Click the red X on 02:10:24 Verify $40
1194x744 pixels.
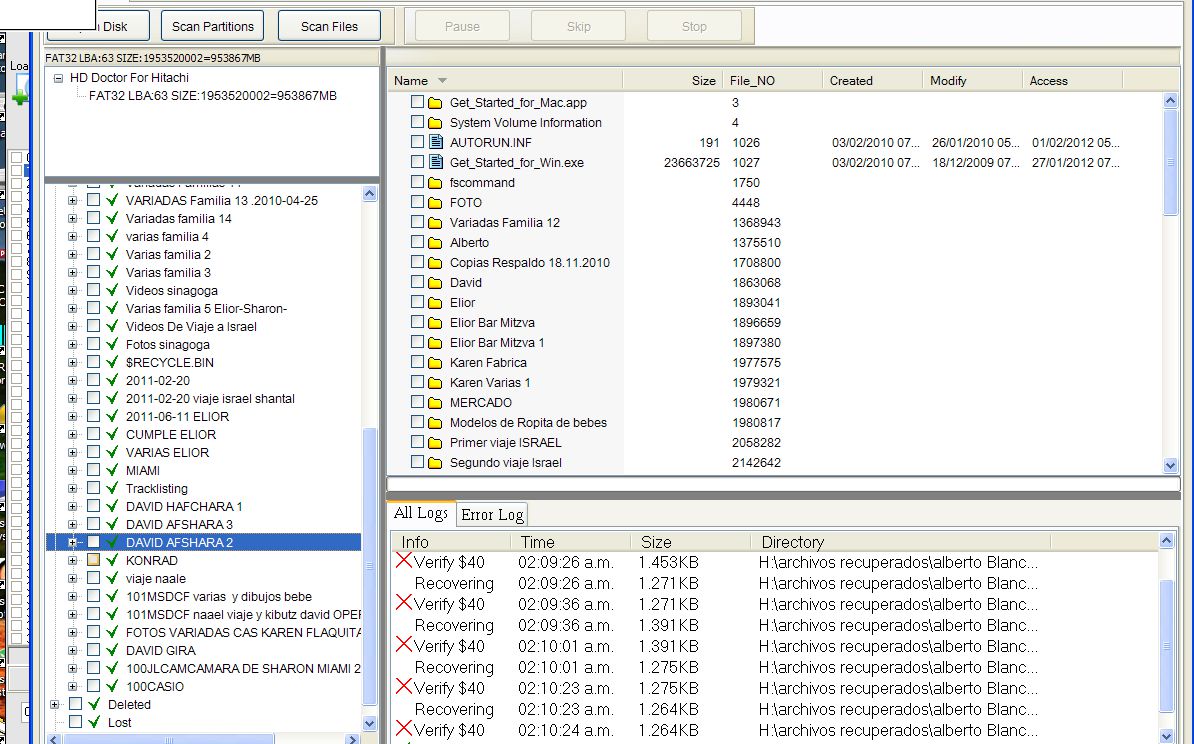[x=404, y=728]
